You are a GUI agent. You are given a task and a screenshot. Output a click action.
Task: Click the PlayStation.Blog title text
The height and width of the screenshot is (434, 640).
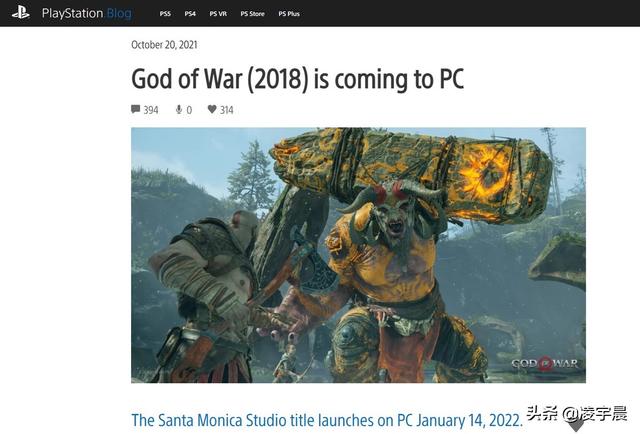87,13
